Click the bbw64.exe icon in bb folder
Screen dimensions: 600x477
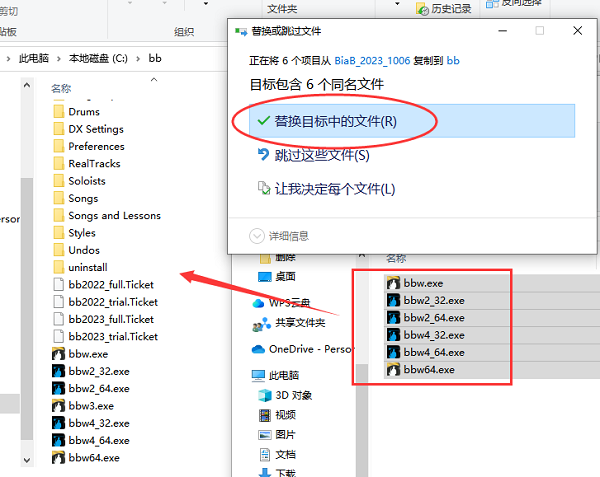pos(59,458)
